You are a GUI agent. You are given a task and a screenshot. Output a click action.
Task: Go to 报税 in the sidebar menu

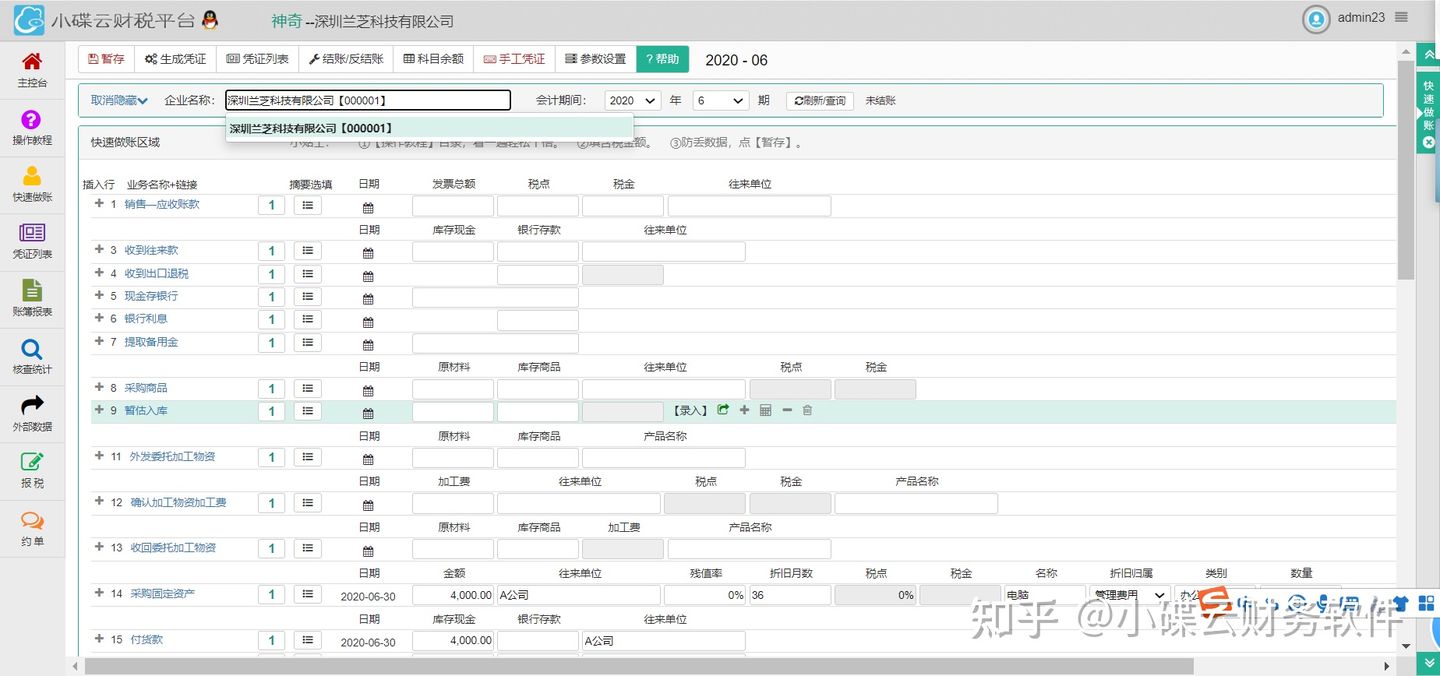click(x=31, y=470)
